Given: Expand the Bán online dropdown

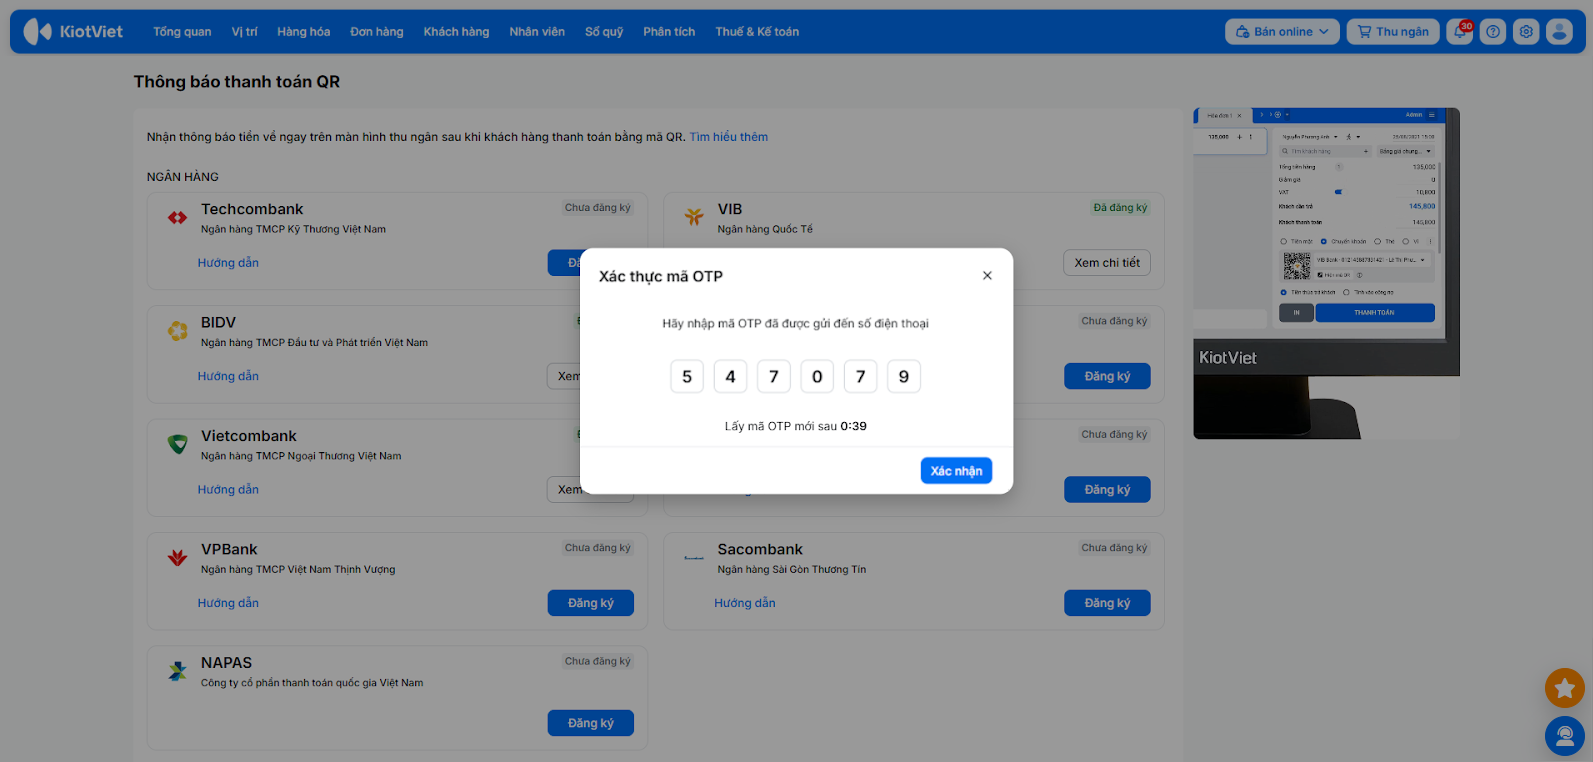Looking at the screenshot, I should point(1282,32).
